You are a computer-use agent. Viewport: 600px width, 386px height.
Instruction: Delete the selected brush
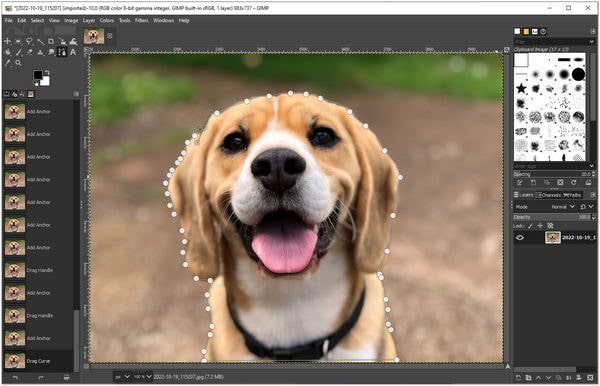coord(560,182)
